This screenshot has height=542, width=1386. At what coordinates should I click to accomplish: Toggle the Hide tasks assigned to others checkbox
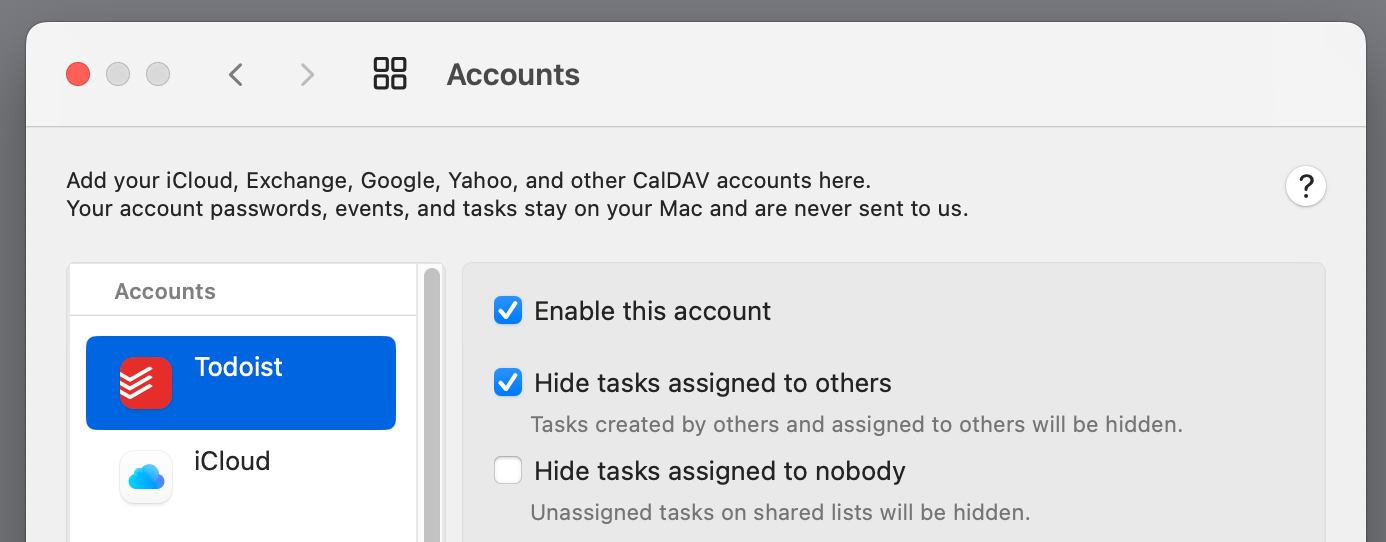pyautogui.click(x=508, y=383)
